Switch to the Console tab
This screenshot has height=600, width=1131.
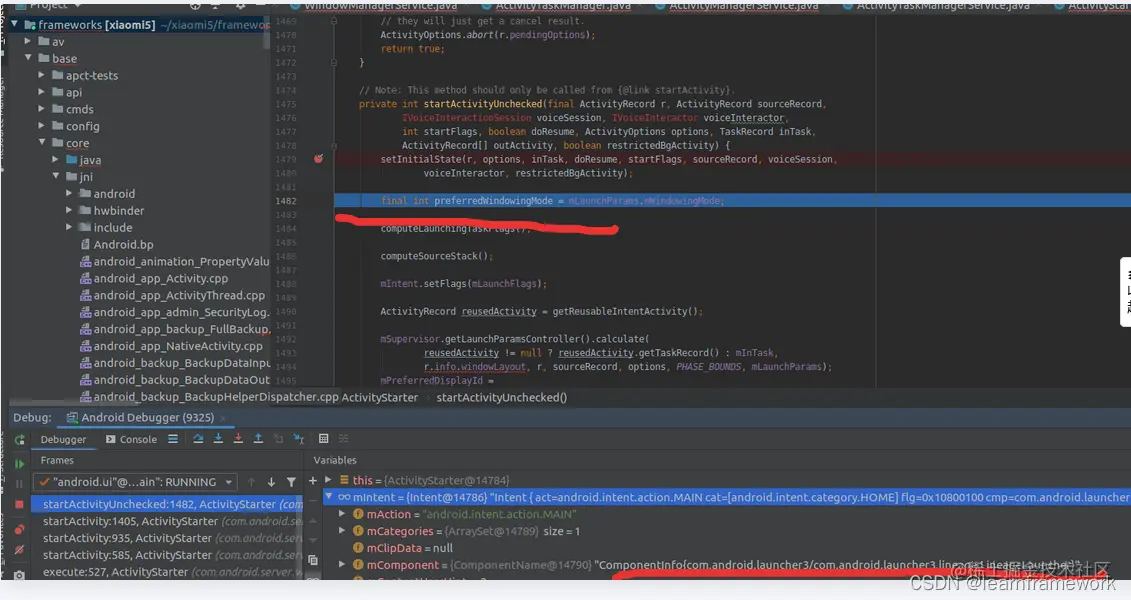[x=131, y=439]
